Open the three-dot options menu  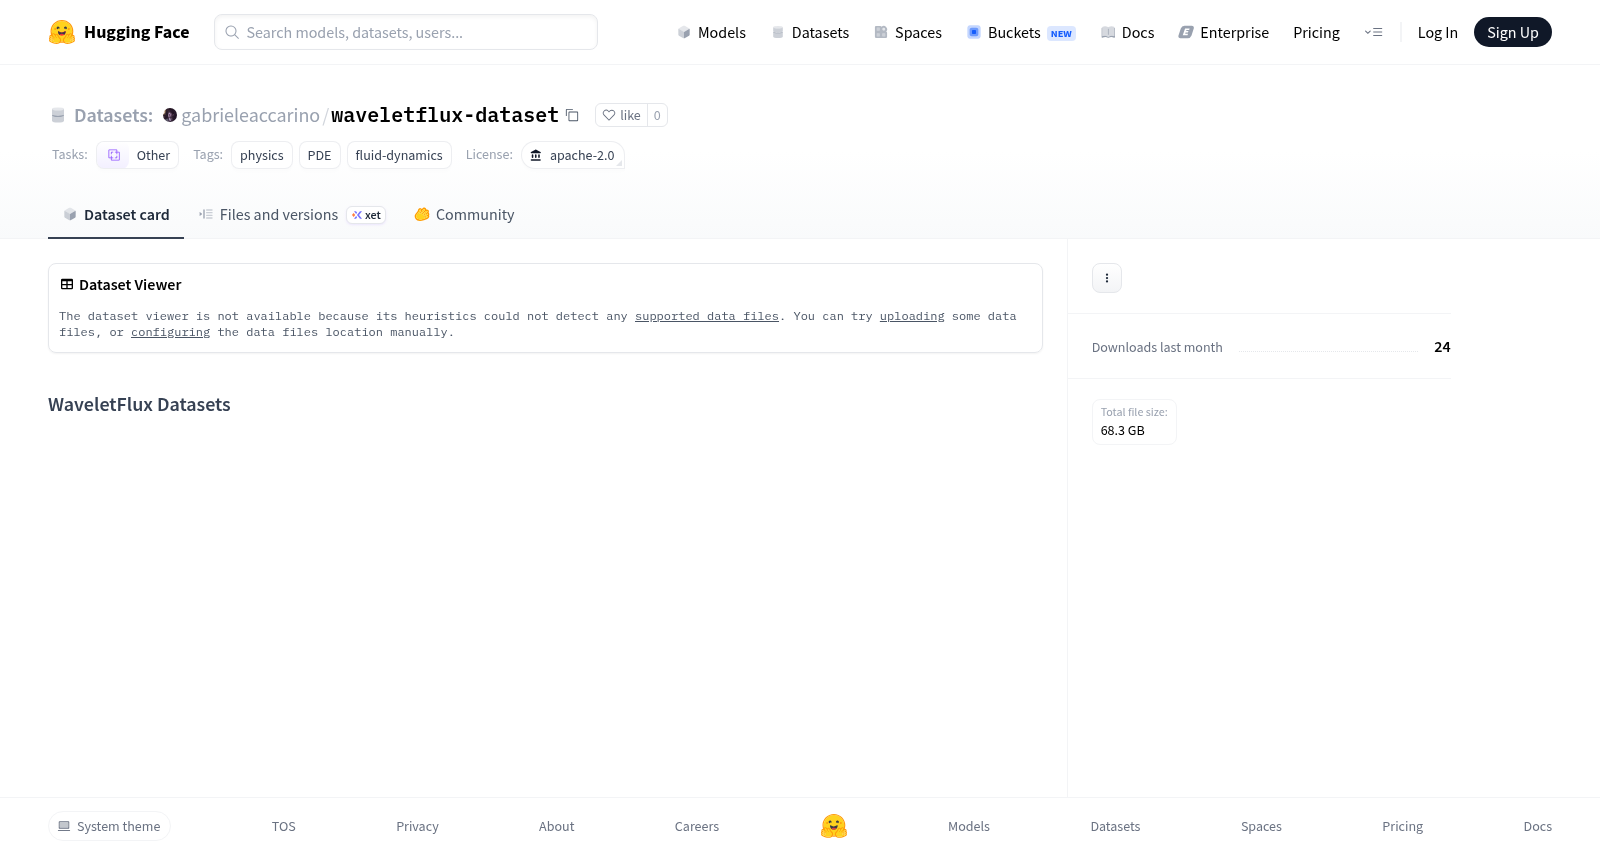(1107, 278)
